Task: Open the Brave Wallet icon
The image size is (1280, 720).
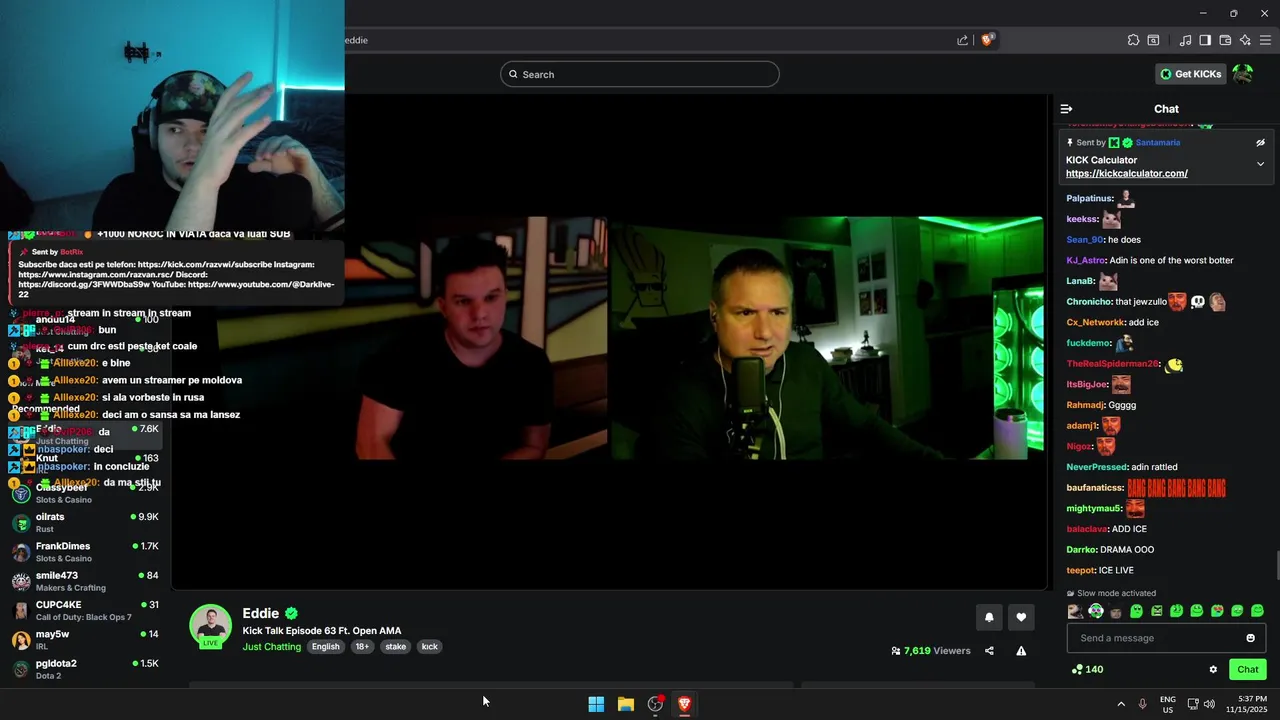Action: coord(1225,40)
